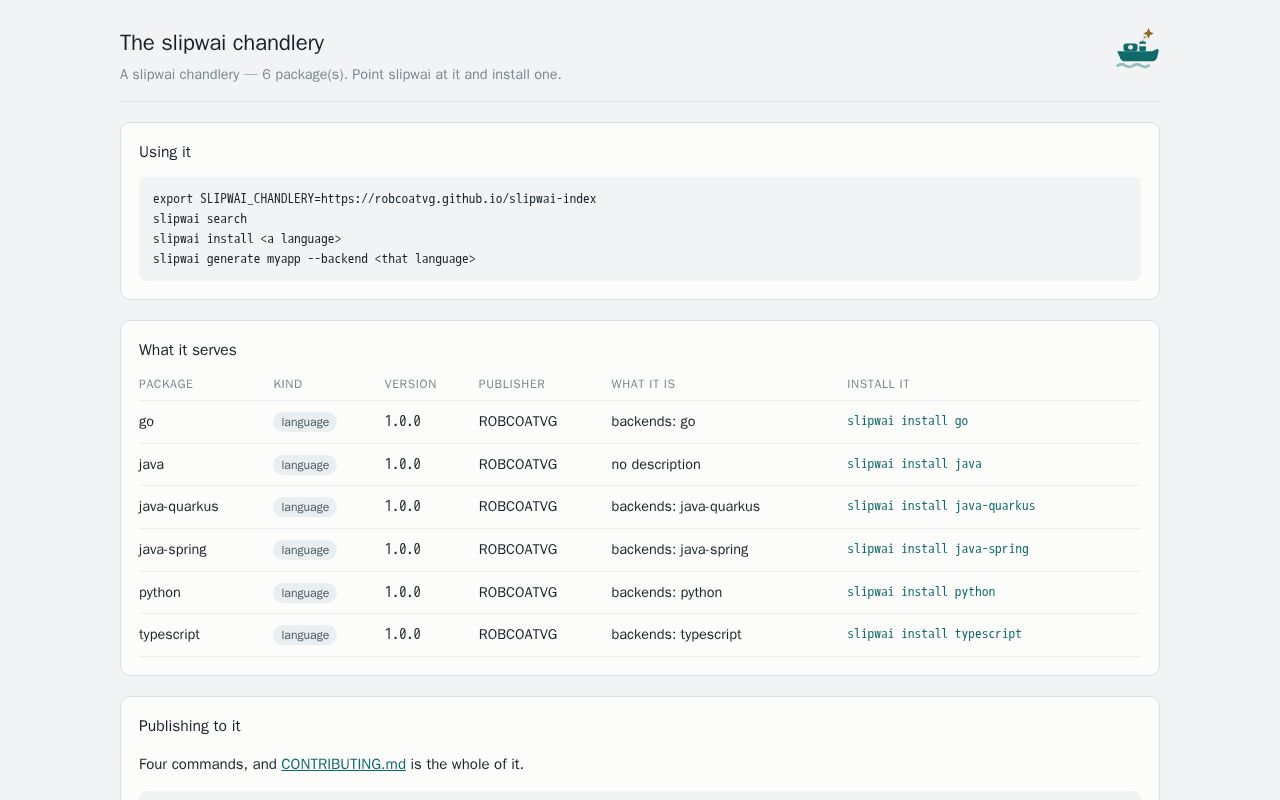Click the "slipwai install typescript" command

pos(934,634)
